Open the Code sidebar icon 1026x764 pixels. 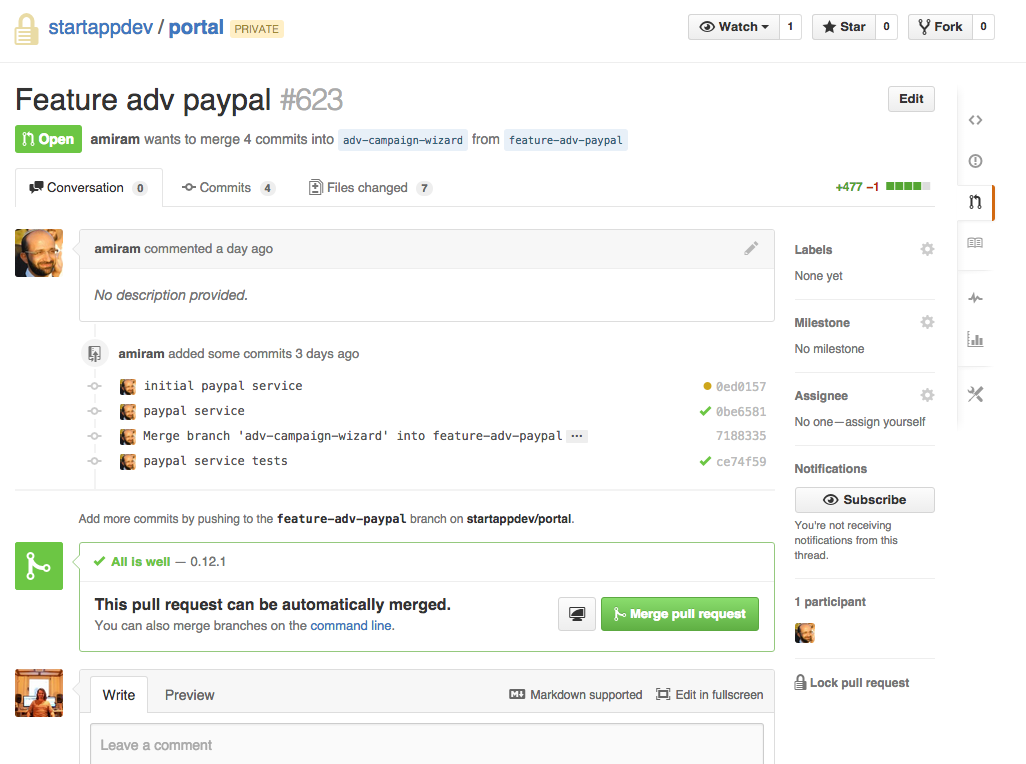(975, 120)
